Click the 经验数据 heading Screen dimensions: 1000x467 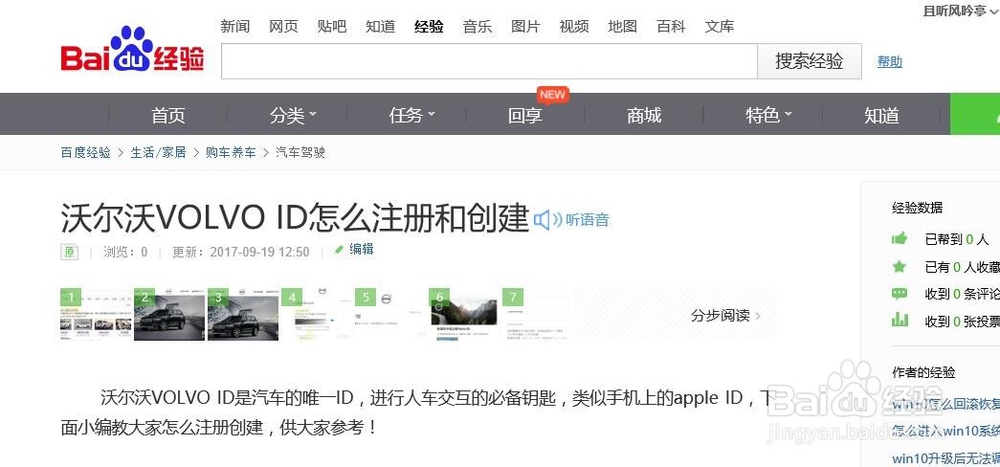point(917,207)
